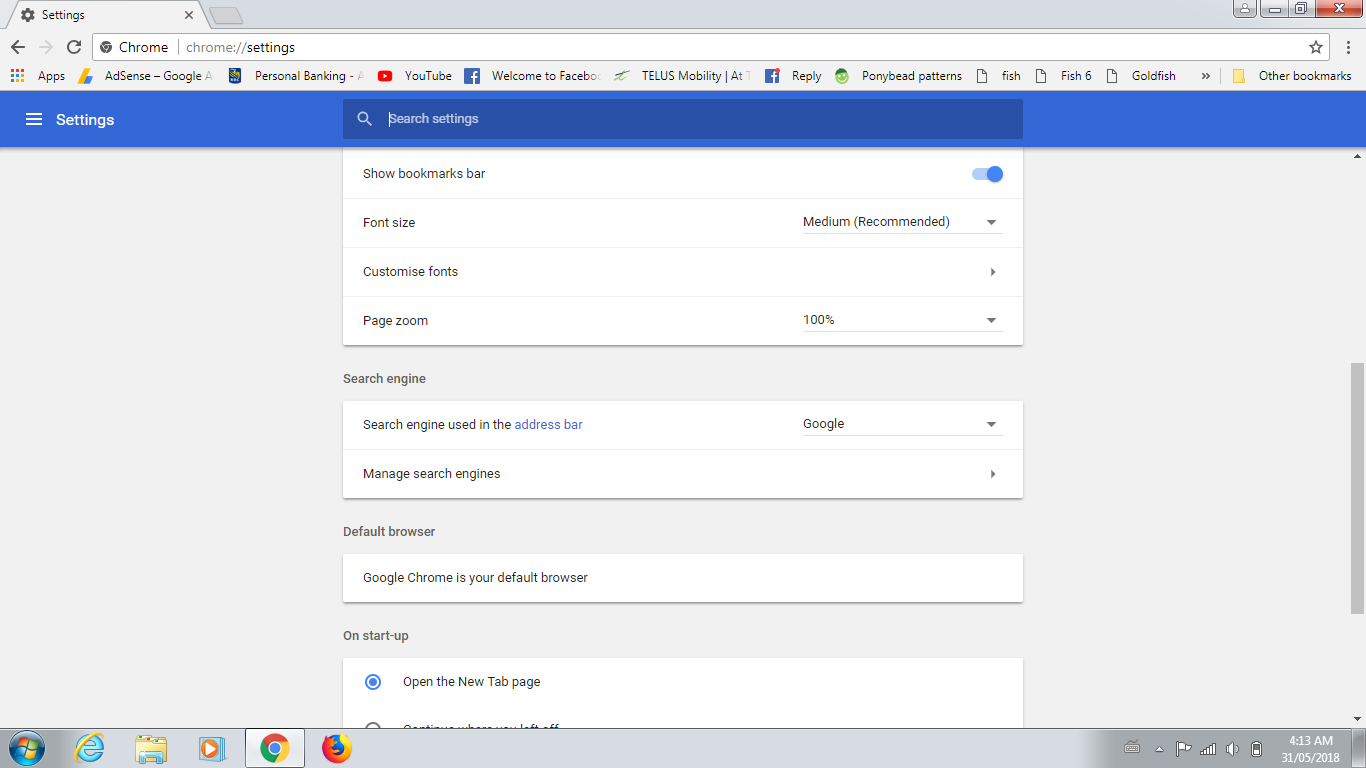Follow the address bar link
Image resolution: width=1366 pixels, height=768 pixels.
click(x=548, y=425)
